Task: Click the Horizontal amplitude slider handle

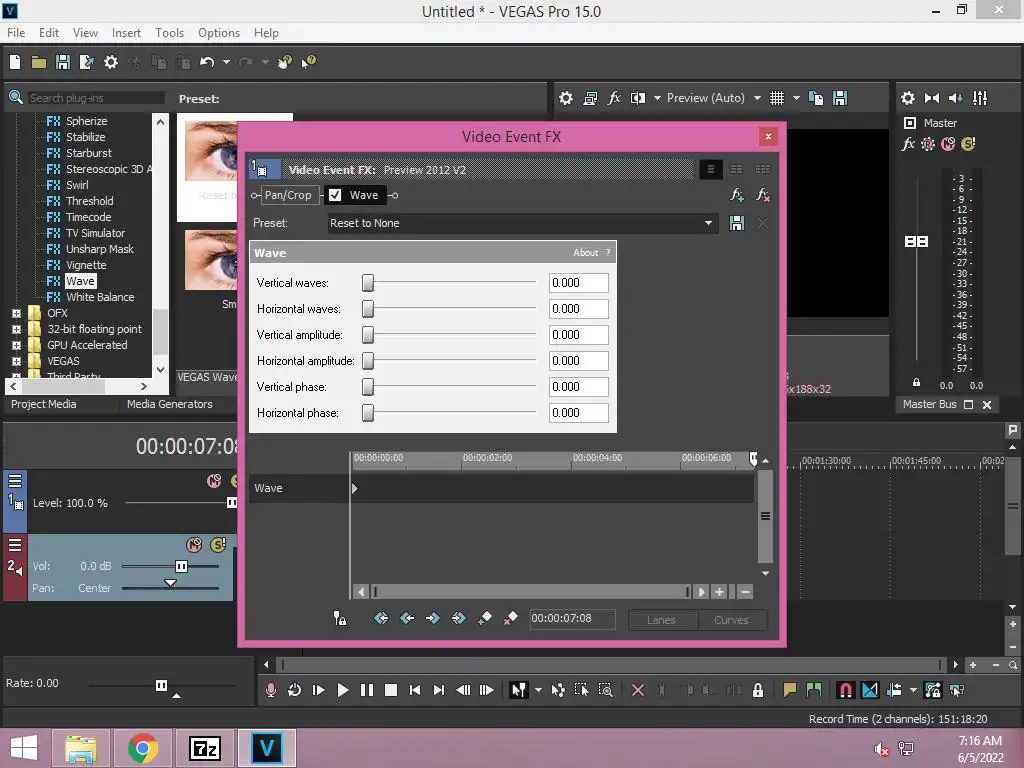Action: click(368, 360)
